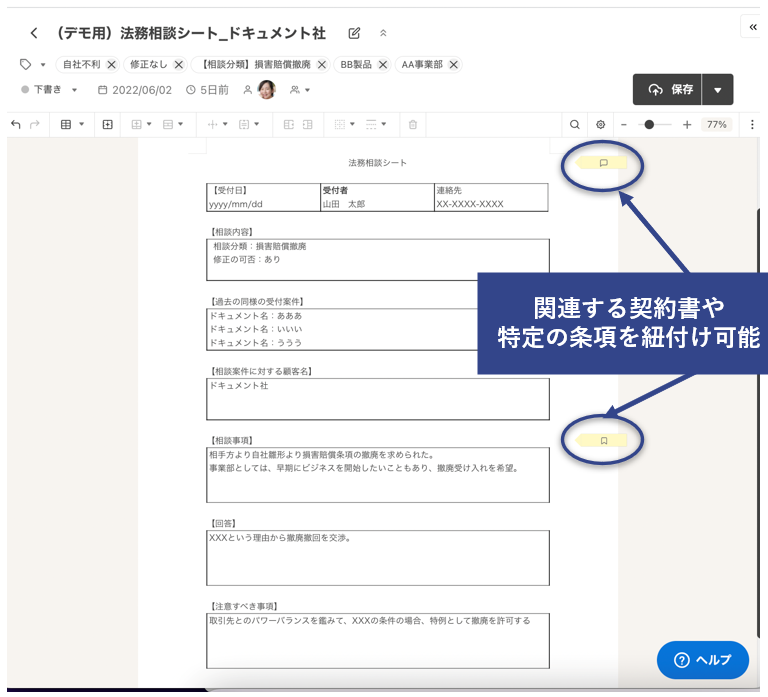Click the search magnifier icon
The image size is (768, 697).
pyautogui.click(x=575, y=125)
